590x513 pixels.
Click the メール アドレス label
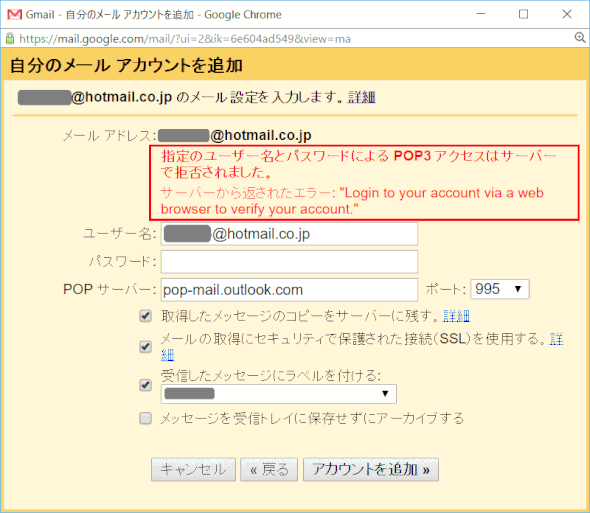pyautogui.click(x=109, y=135)
